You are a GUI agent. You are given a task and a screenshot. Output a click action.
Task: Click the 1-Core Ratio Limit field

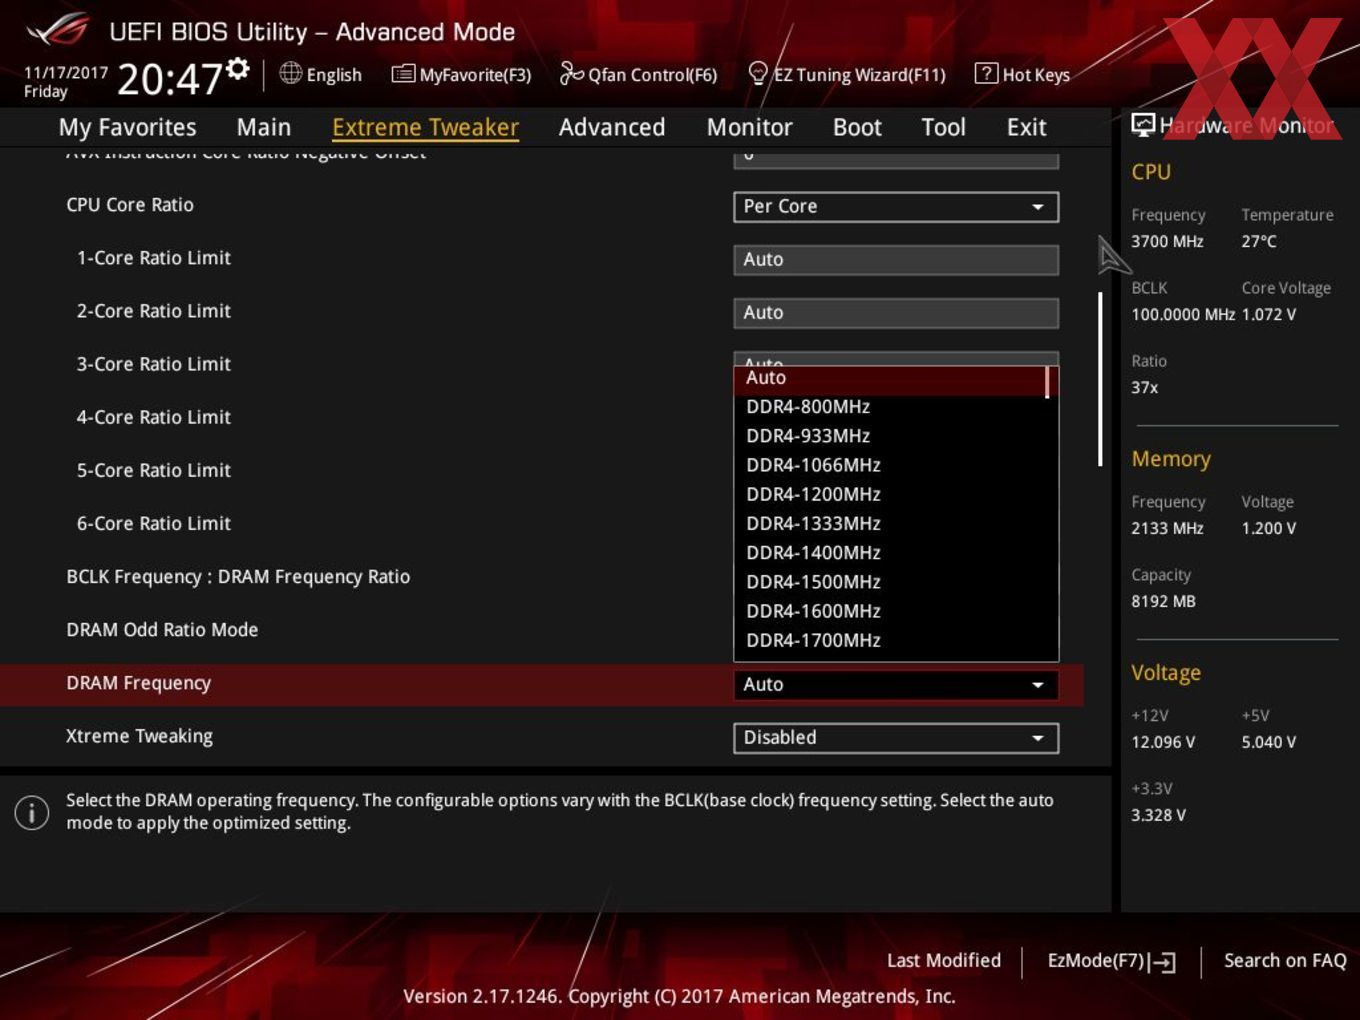click(x=896, y=259)
